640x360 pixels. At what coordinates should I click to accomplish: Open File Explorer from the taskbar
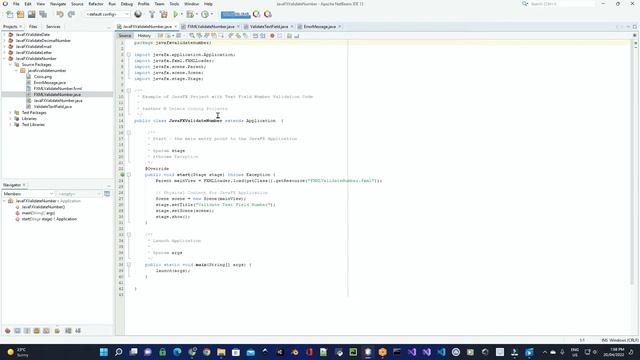[221, 352]
